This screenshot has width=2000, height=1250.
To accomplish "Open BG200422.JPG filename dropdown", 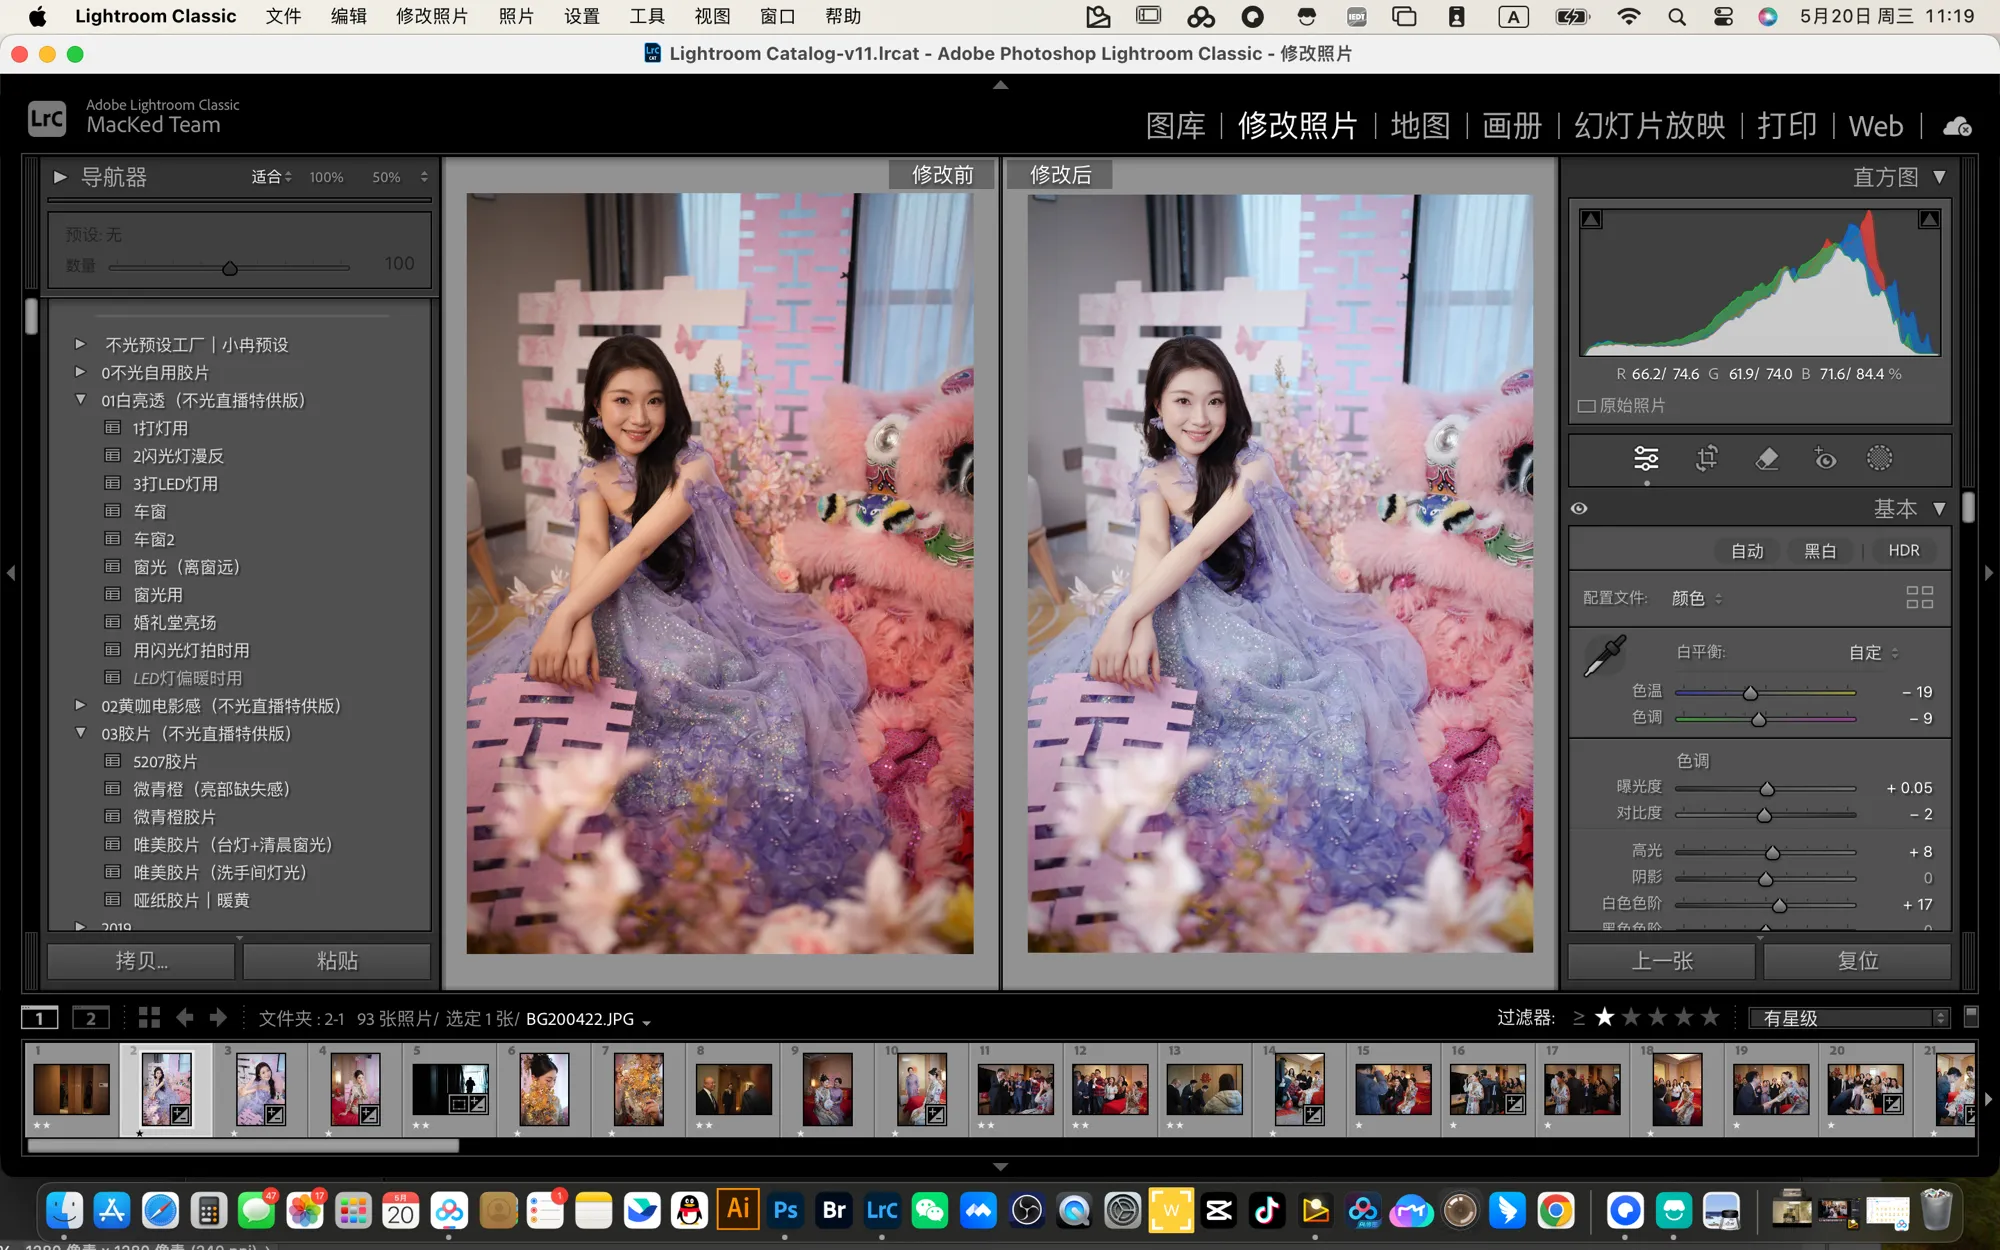I will coord(589,1019).
